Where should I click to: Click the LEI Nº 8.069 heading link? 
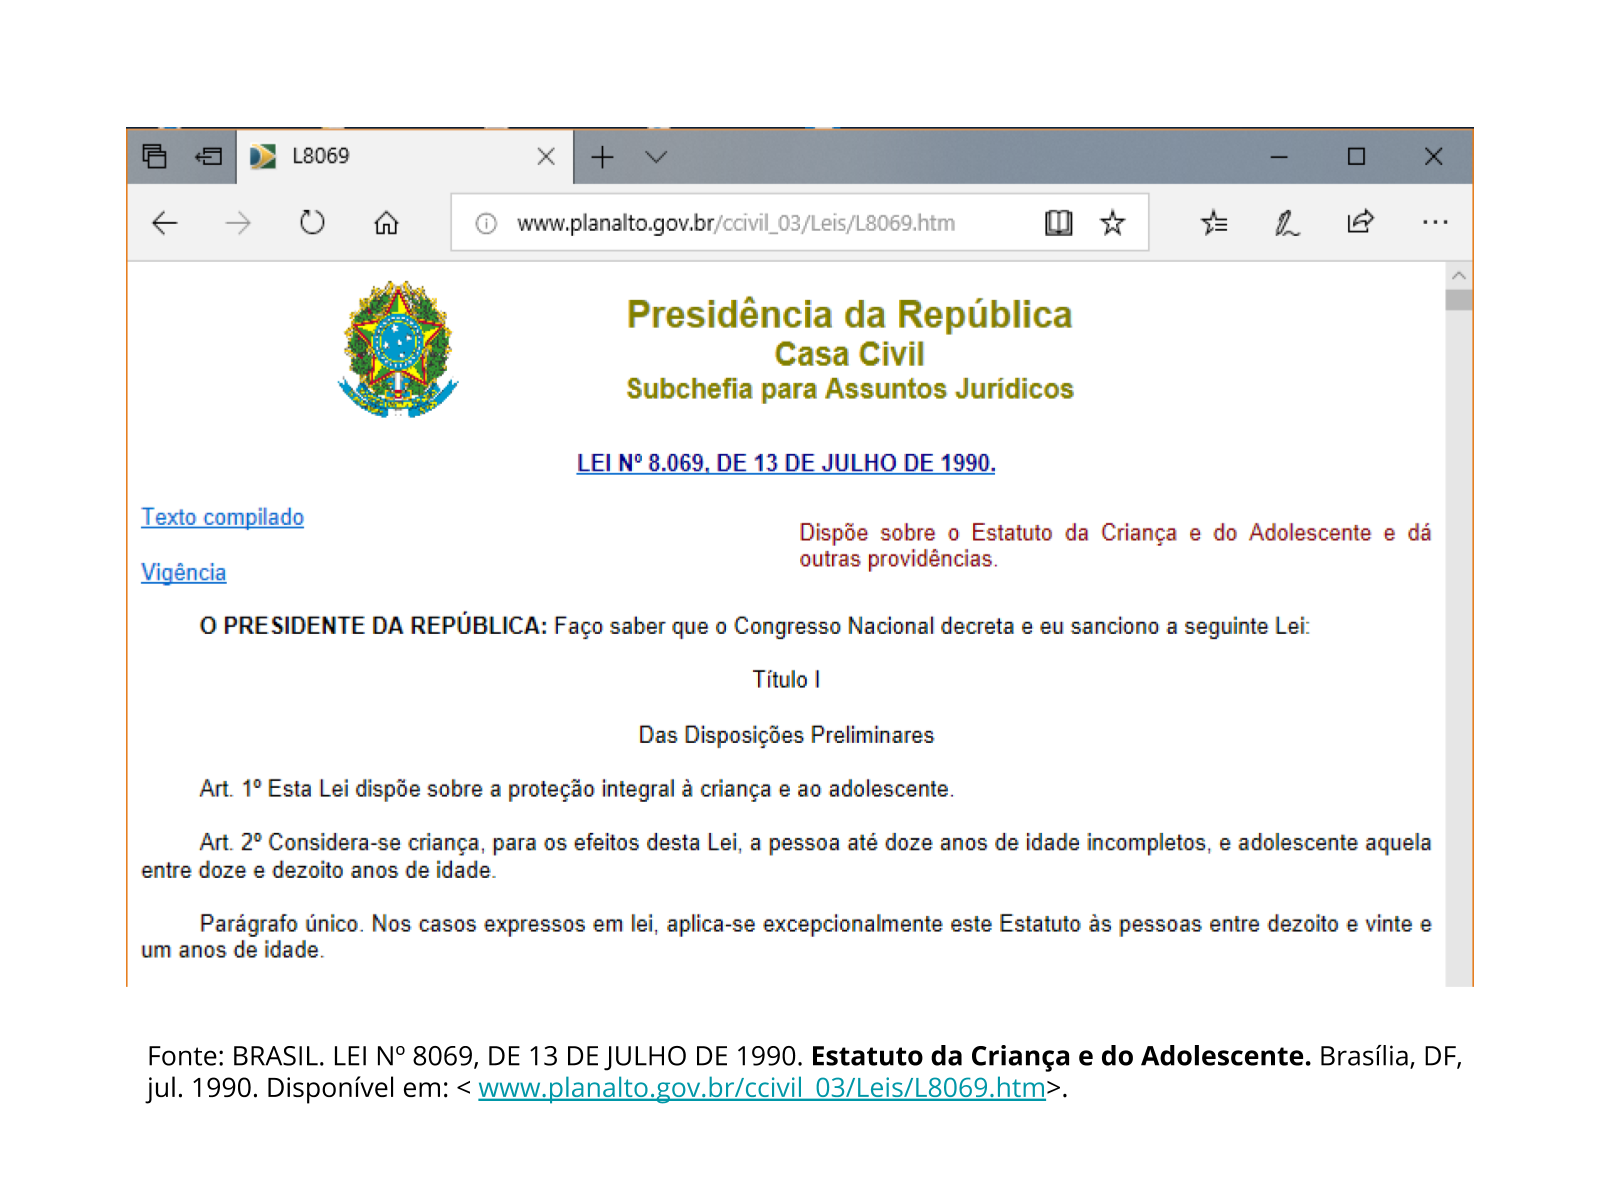(x=786, y=463)
